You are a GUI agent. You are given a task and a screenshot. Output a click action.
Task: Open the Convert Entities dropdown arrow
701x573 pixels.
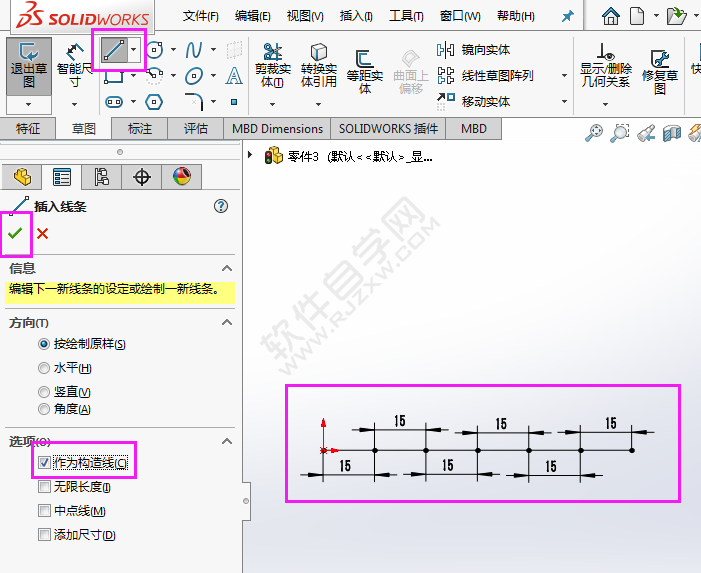318,104
